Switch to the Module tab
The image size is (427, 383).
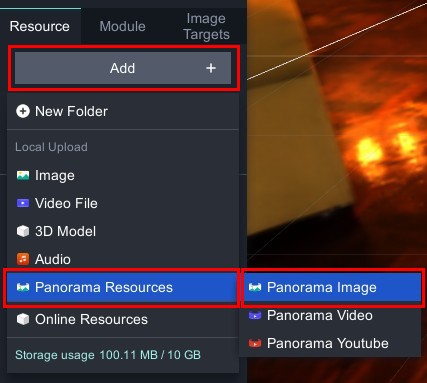coord(122,26)
